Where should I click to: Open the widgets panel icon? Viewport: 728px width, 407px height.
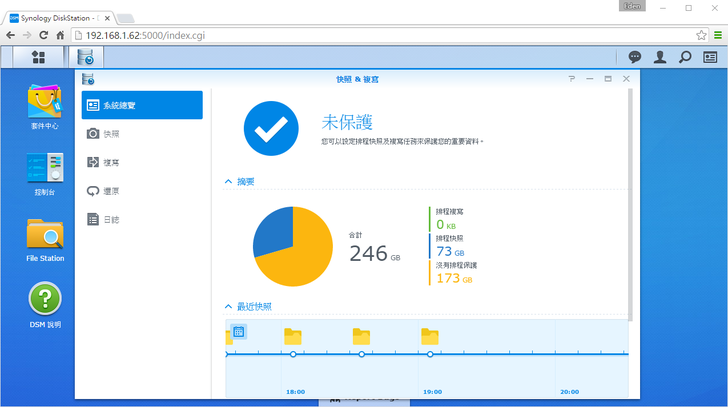(710, 57)
